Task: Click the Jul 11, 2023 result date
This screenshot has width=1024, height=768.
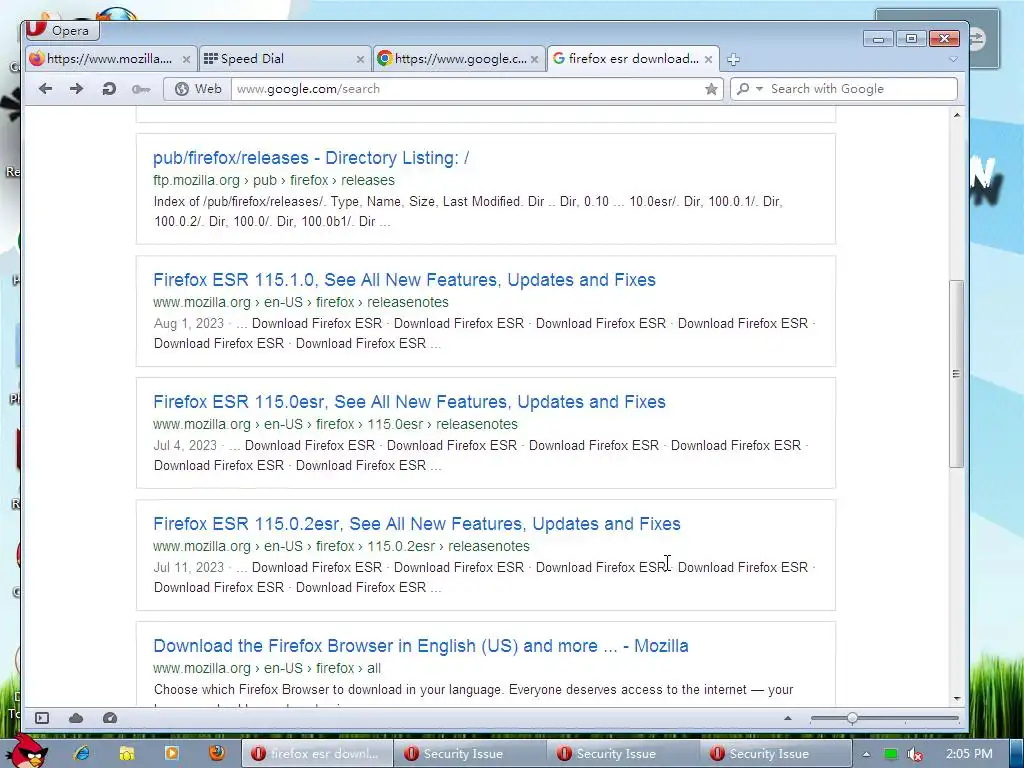Action: tap(189, 568)
